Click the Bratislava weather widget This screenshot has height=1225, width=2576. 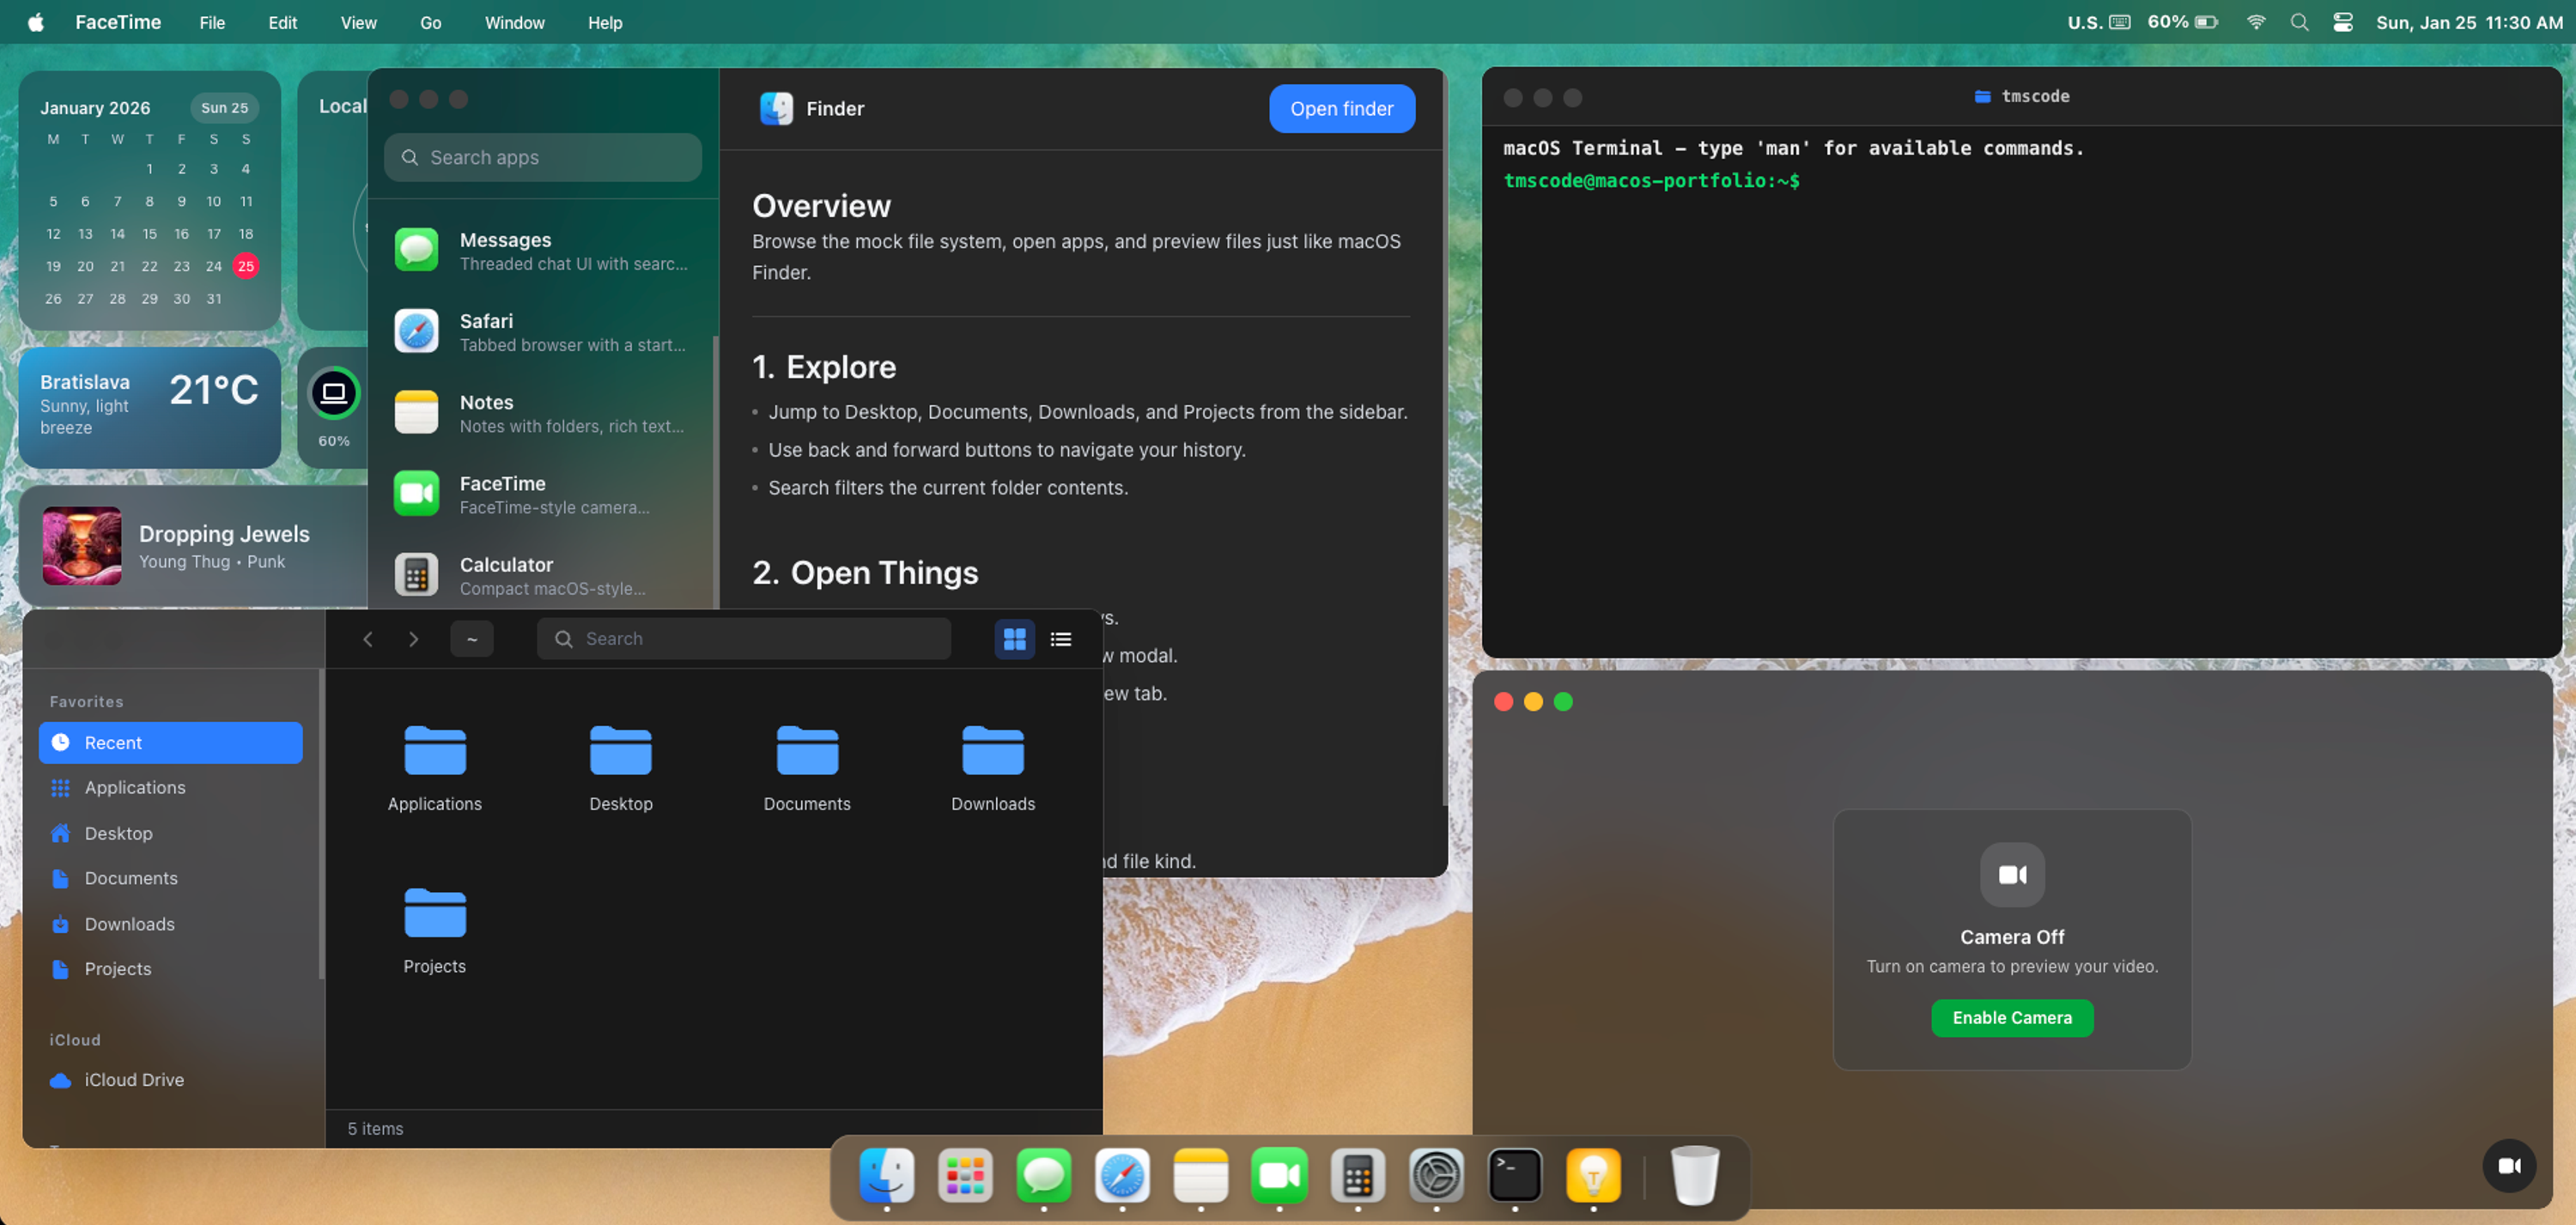point(149,406)
